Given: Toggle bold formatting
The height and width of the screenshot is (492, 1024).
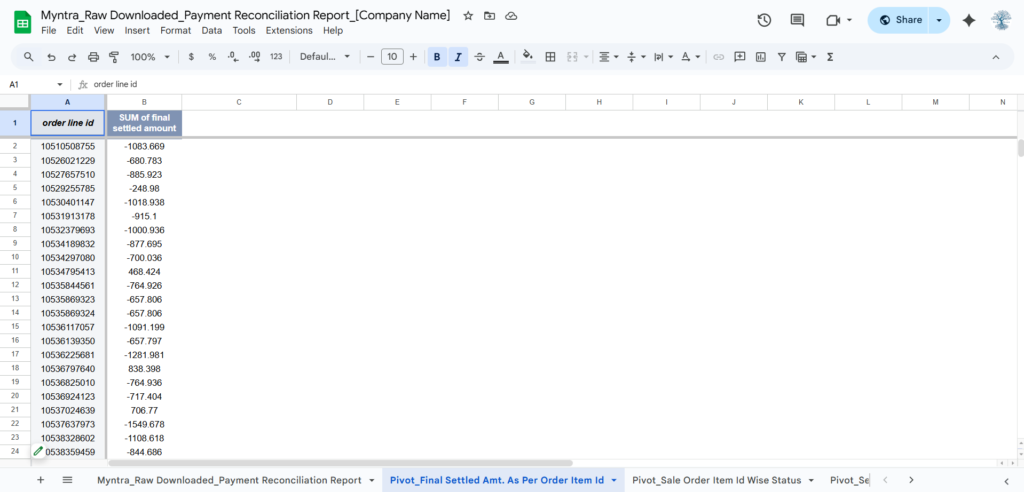Looking at the screenshot, I should [x=437, y=57].
